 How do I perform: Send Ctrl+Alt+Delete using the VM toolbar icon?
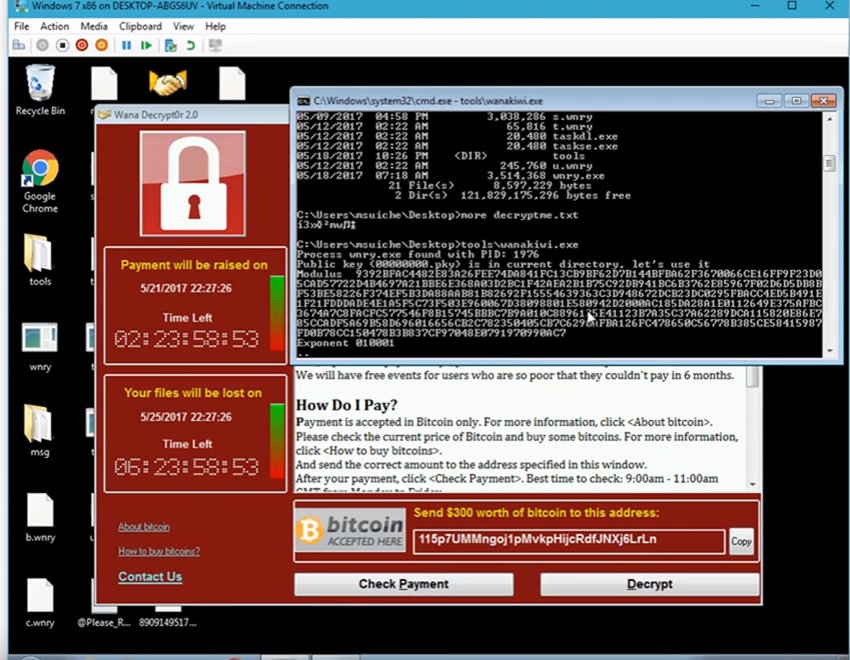coord(20,45)
